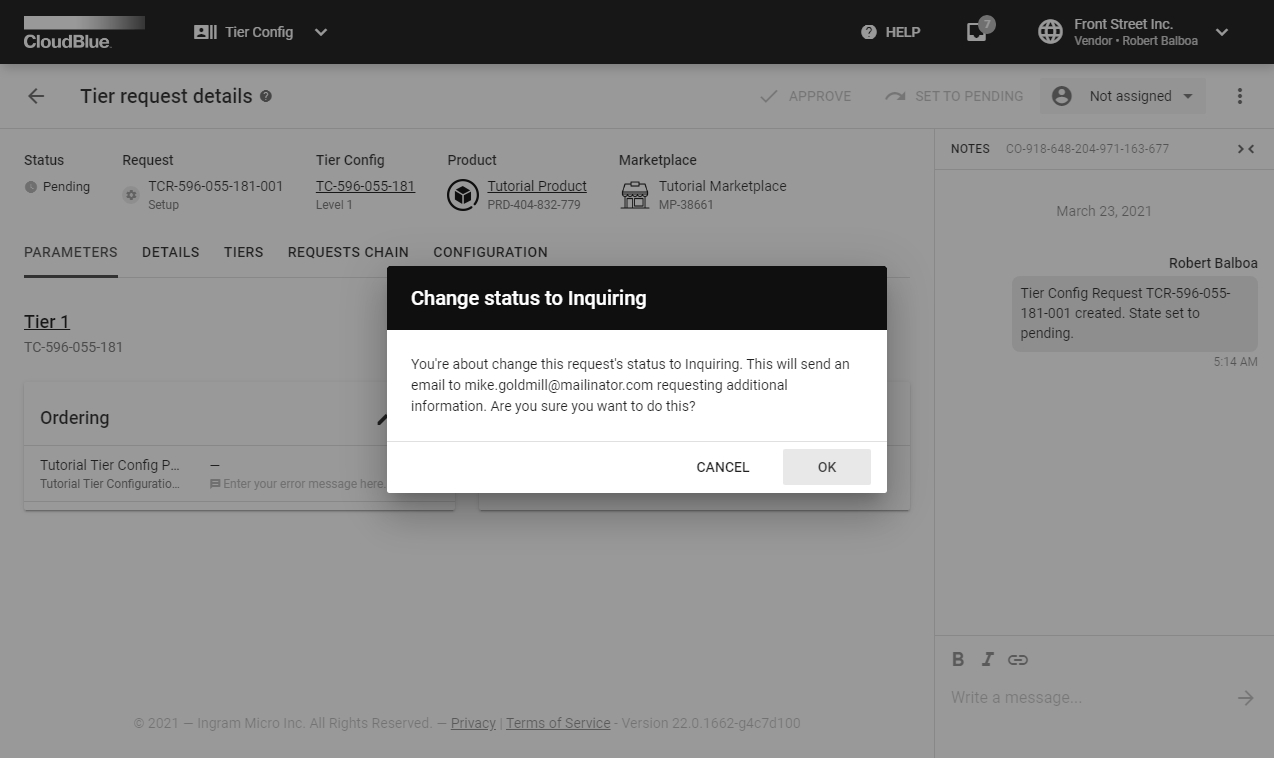
Task: Click the back arrow icon
Action: 36,96
